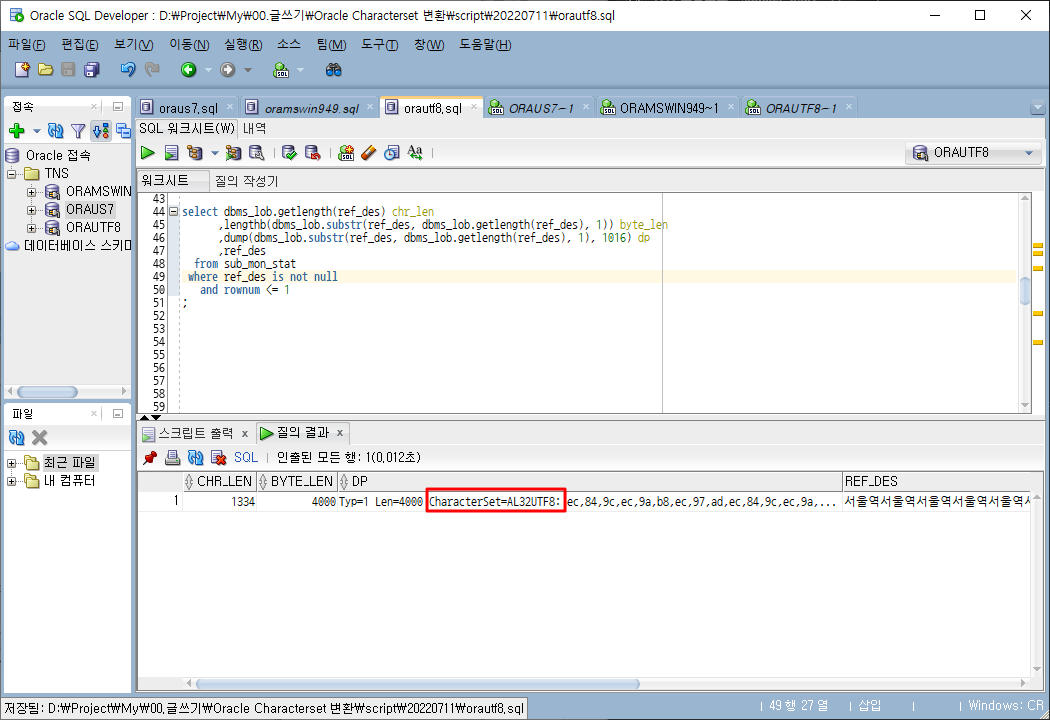Image resolution: width=1050 pixels, height=720 pixels.
Task: Minimize the 접속 connections panel
Action: (118, 106)
